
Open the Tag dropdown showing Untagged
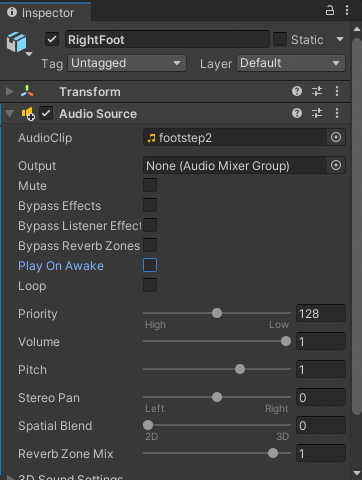coord(127,63)
